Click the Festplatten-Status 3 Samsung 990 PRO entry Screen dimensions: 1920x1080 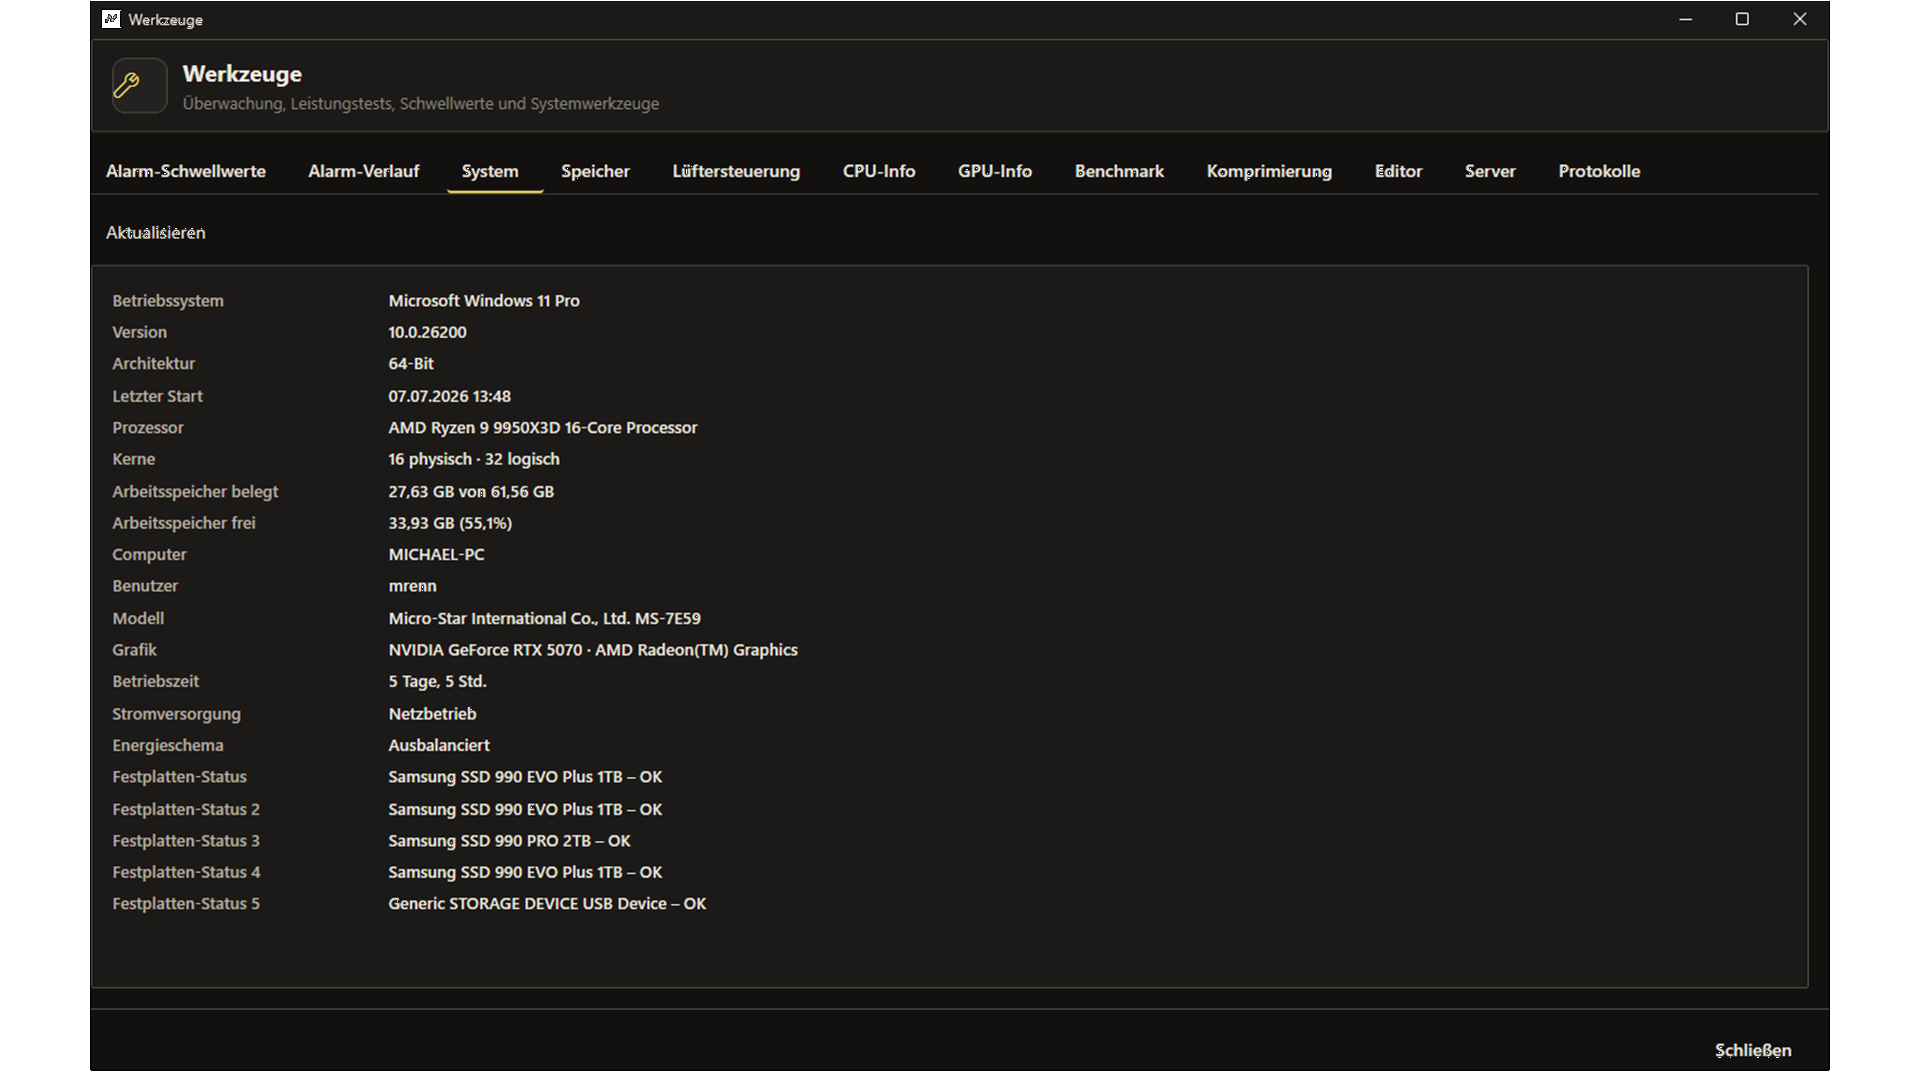[x=509, y=841]
